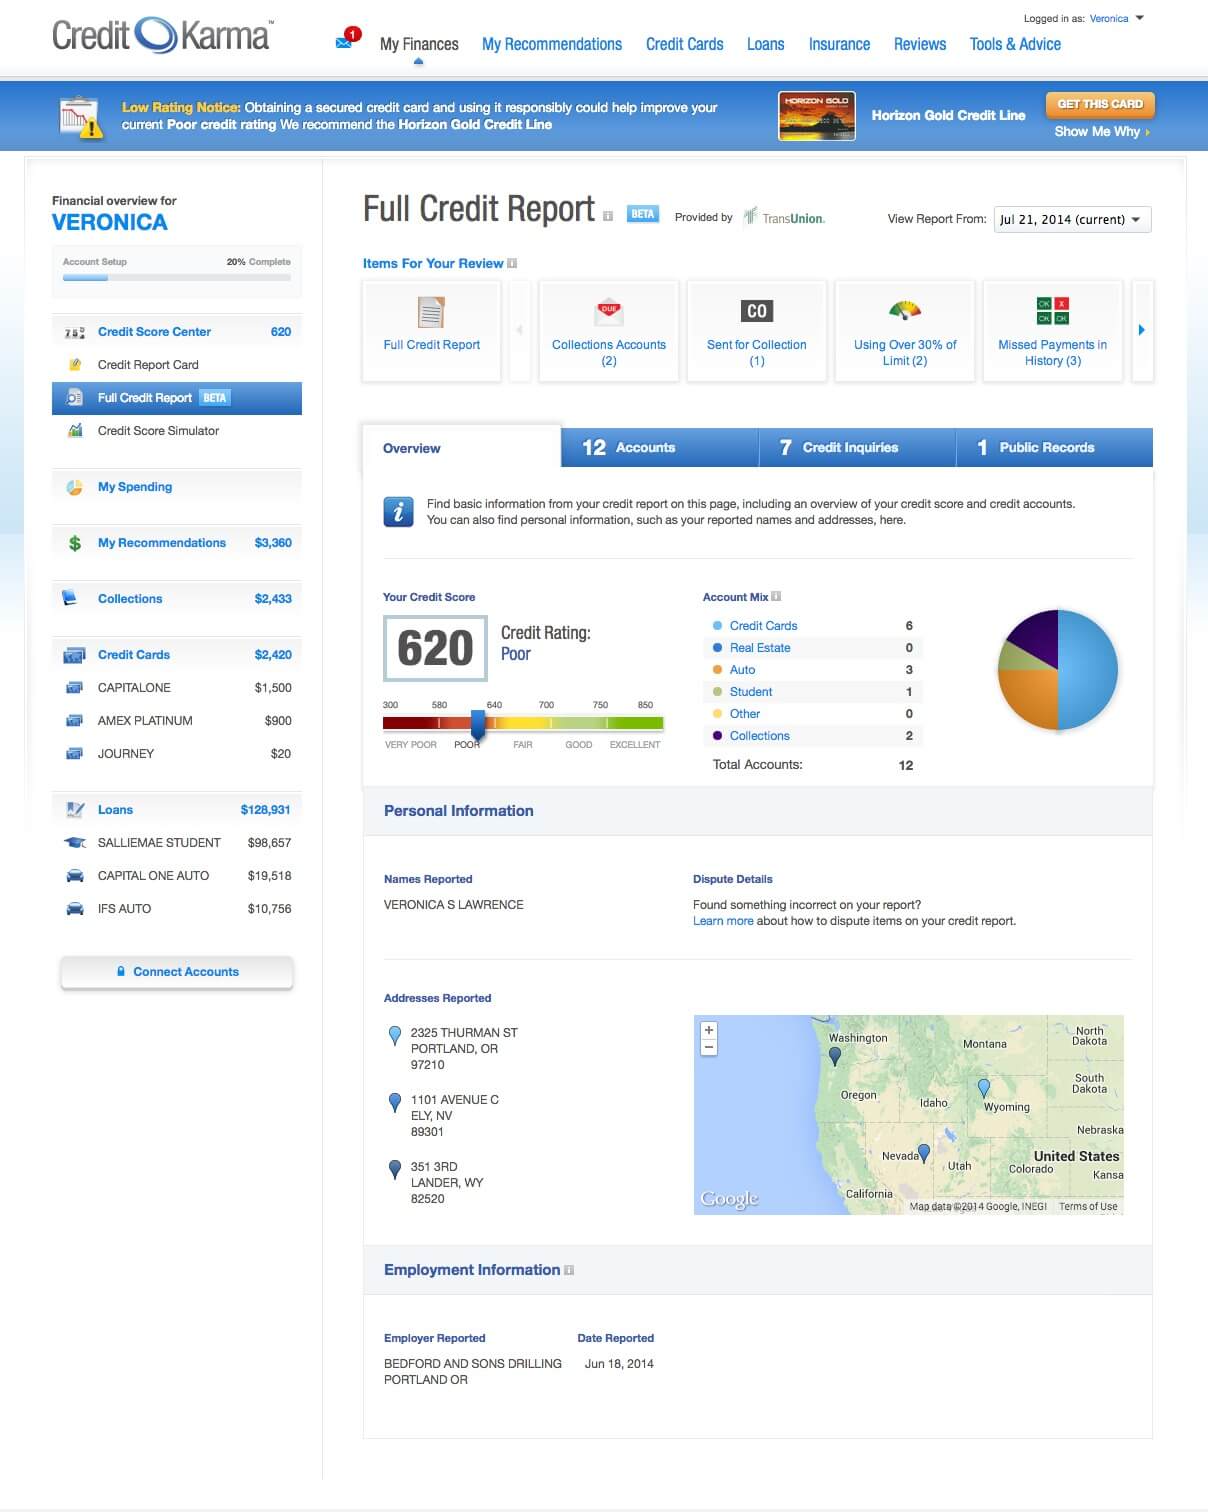1208x1512 pixels.
Task: Open My Finances in top navigation
Action: [419, 44]
